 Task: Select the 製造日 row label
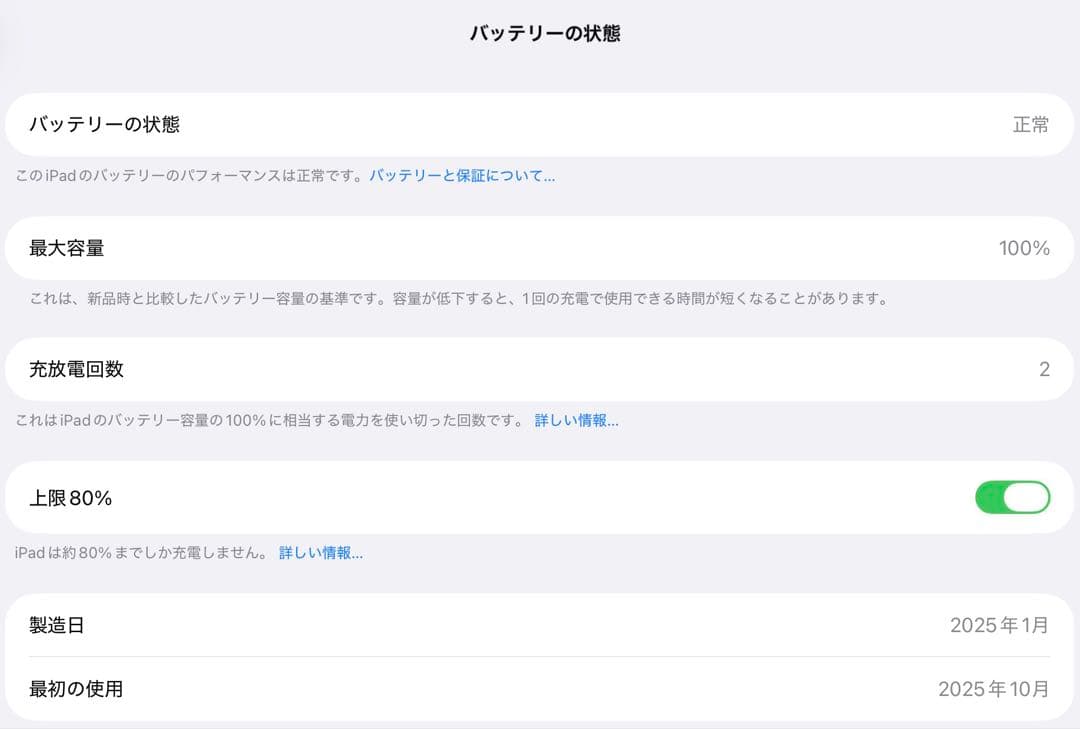(x=57, y=626)
